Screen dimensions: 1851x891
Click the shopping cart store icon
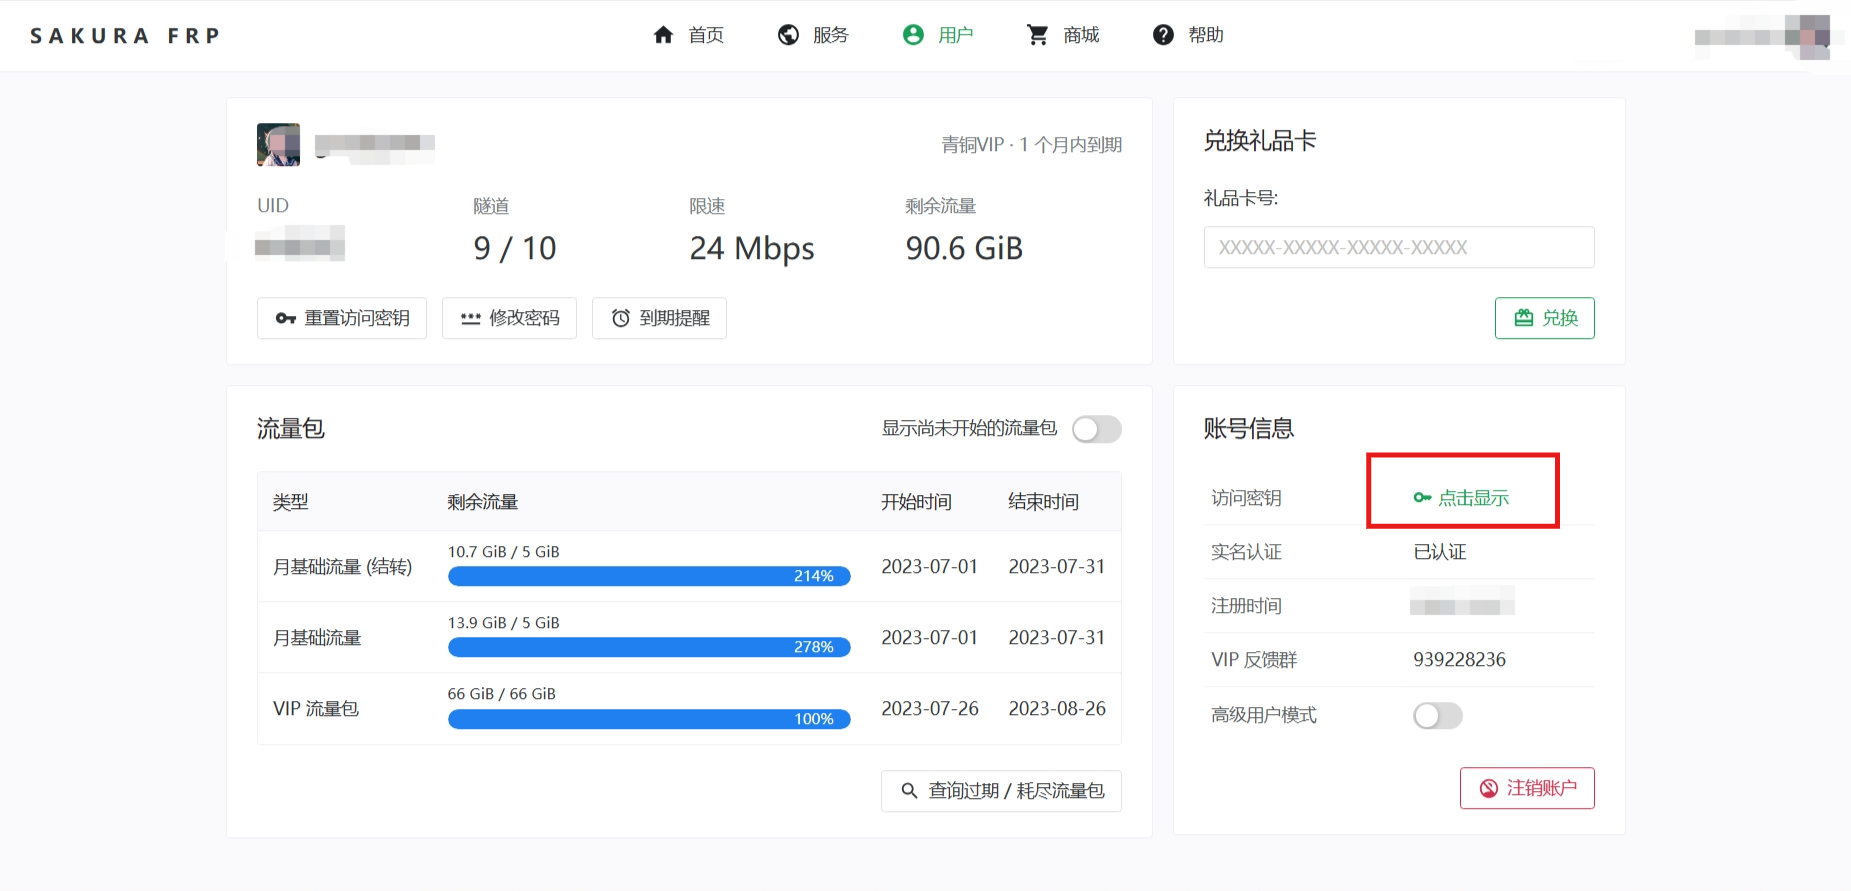tap(1038, 35)
